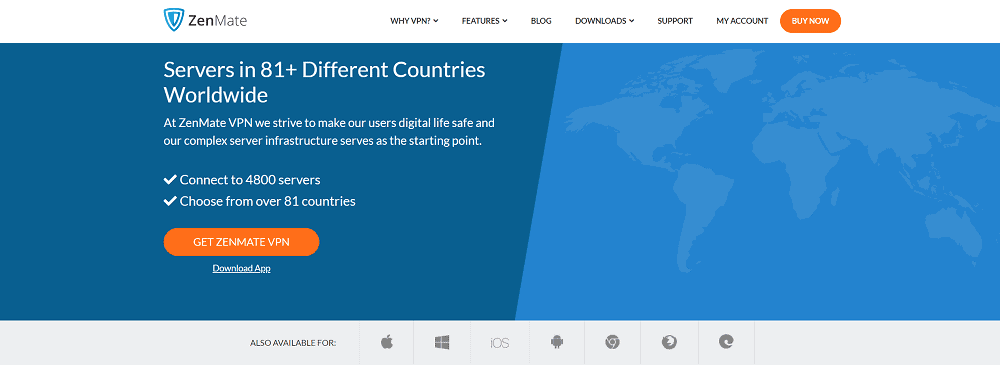Image resolution: width=1000 pixels, height=366 pixels.
Task: Click the Connect to 4800 servers checkmark
Action: (x=170, y=180)
